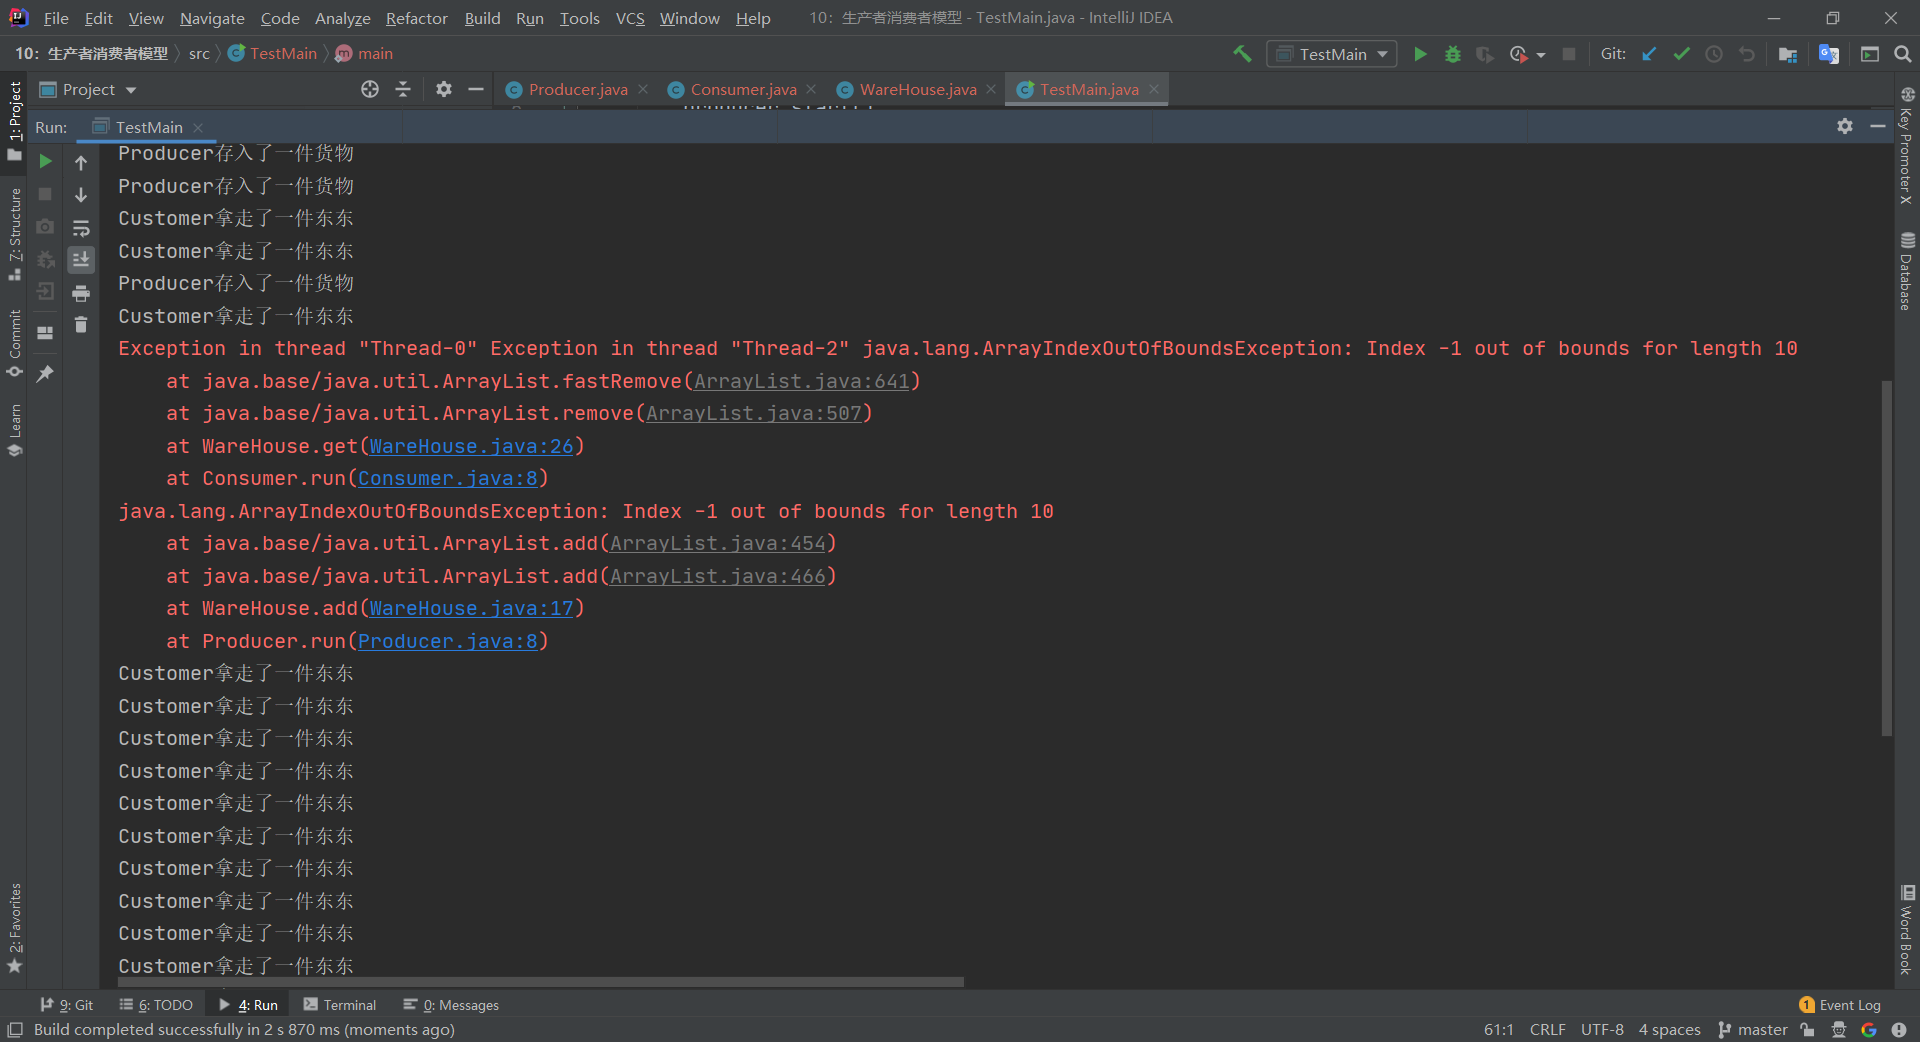Rollback changes with the undo arrow icon

[1747, 54]
